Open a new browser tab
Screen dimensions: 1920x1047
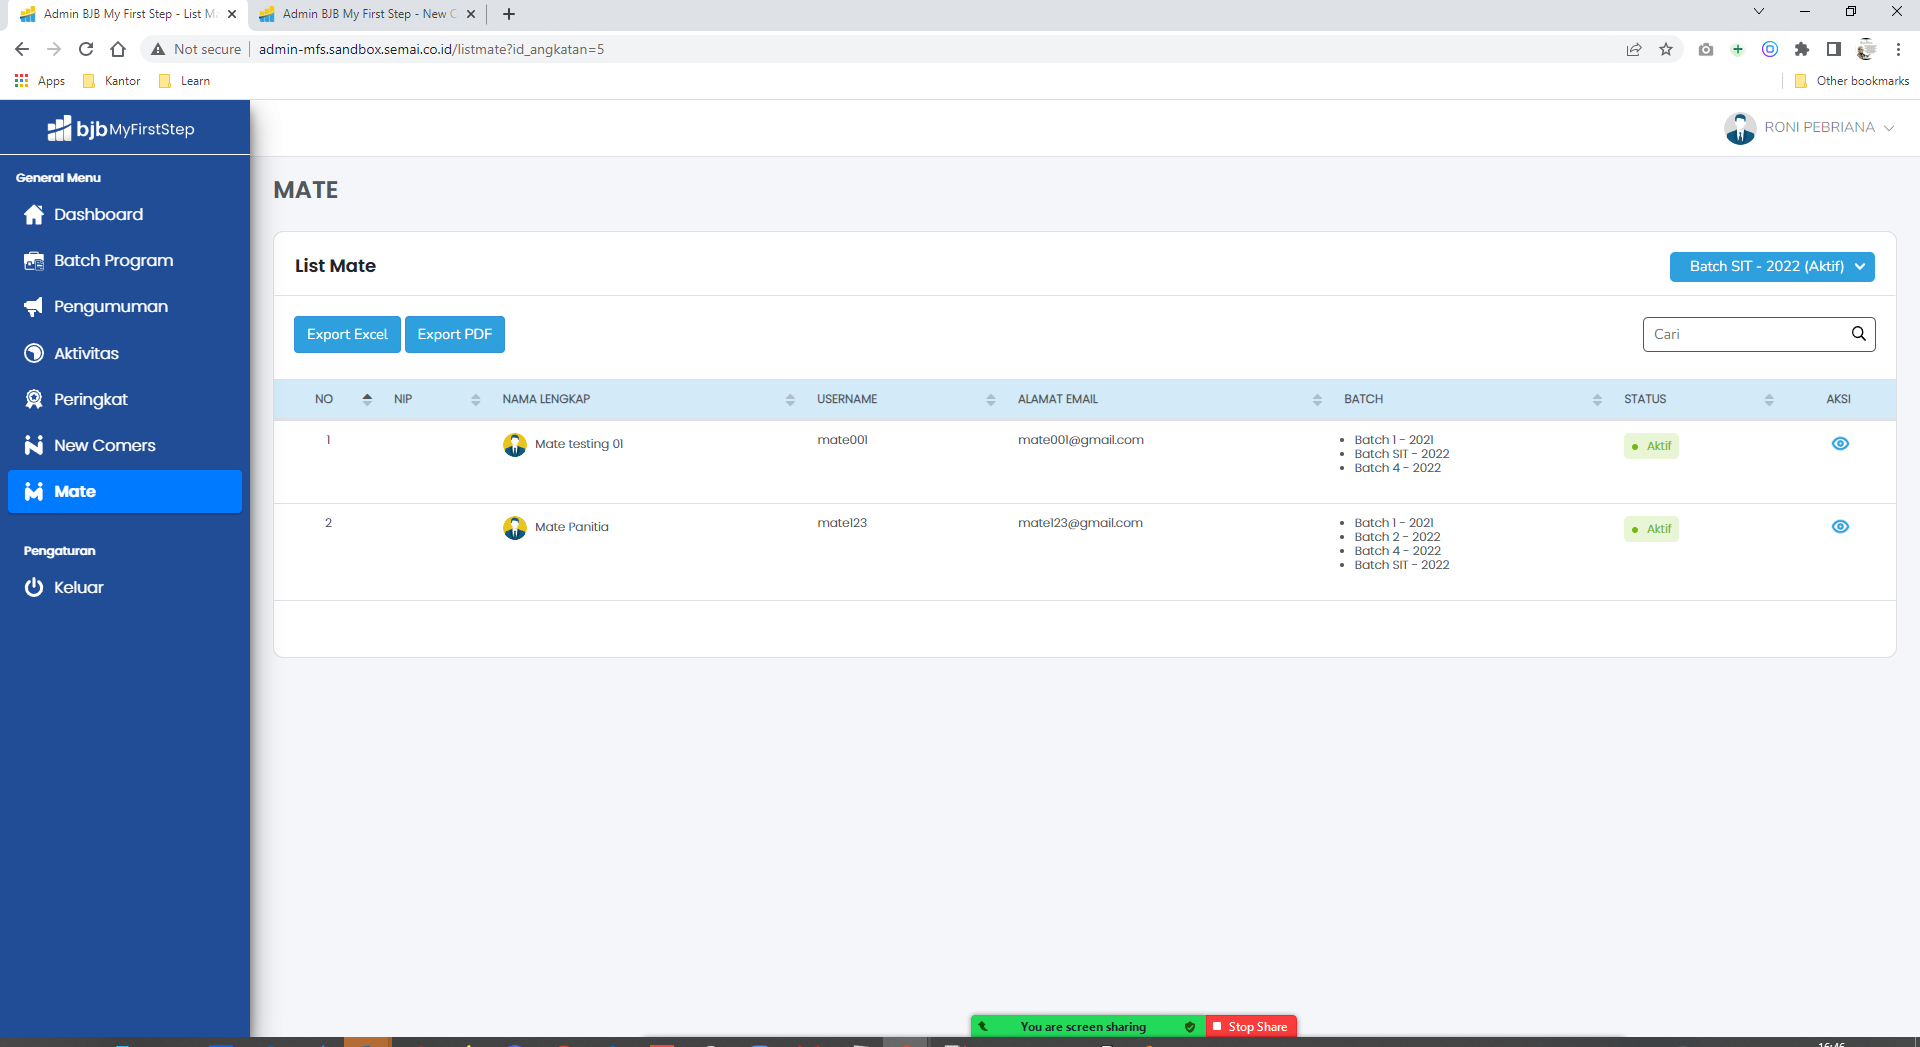(509, 14)
